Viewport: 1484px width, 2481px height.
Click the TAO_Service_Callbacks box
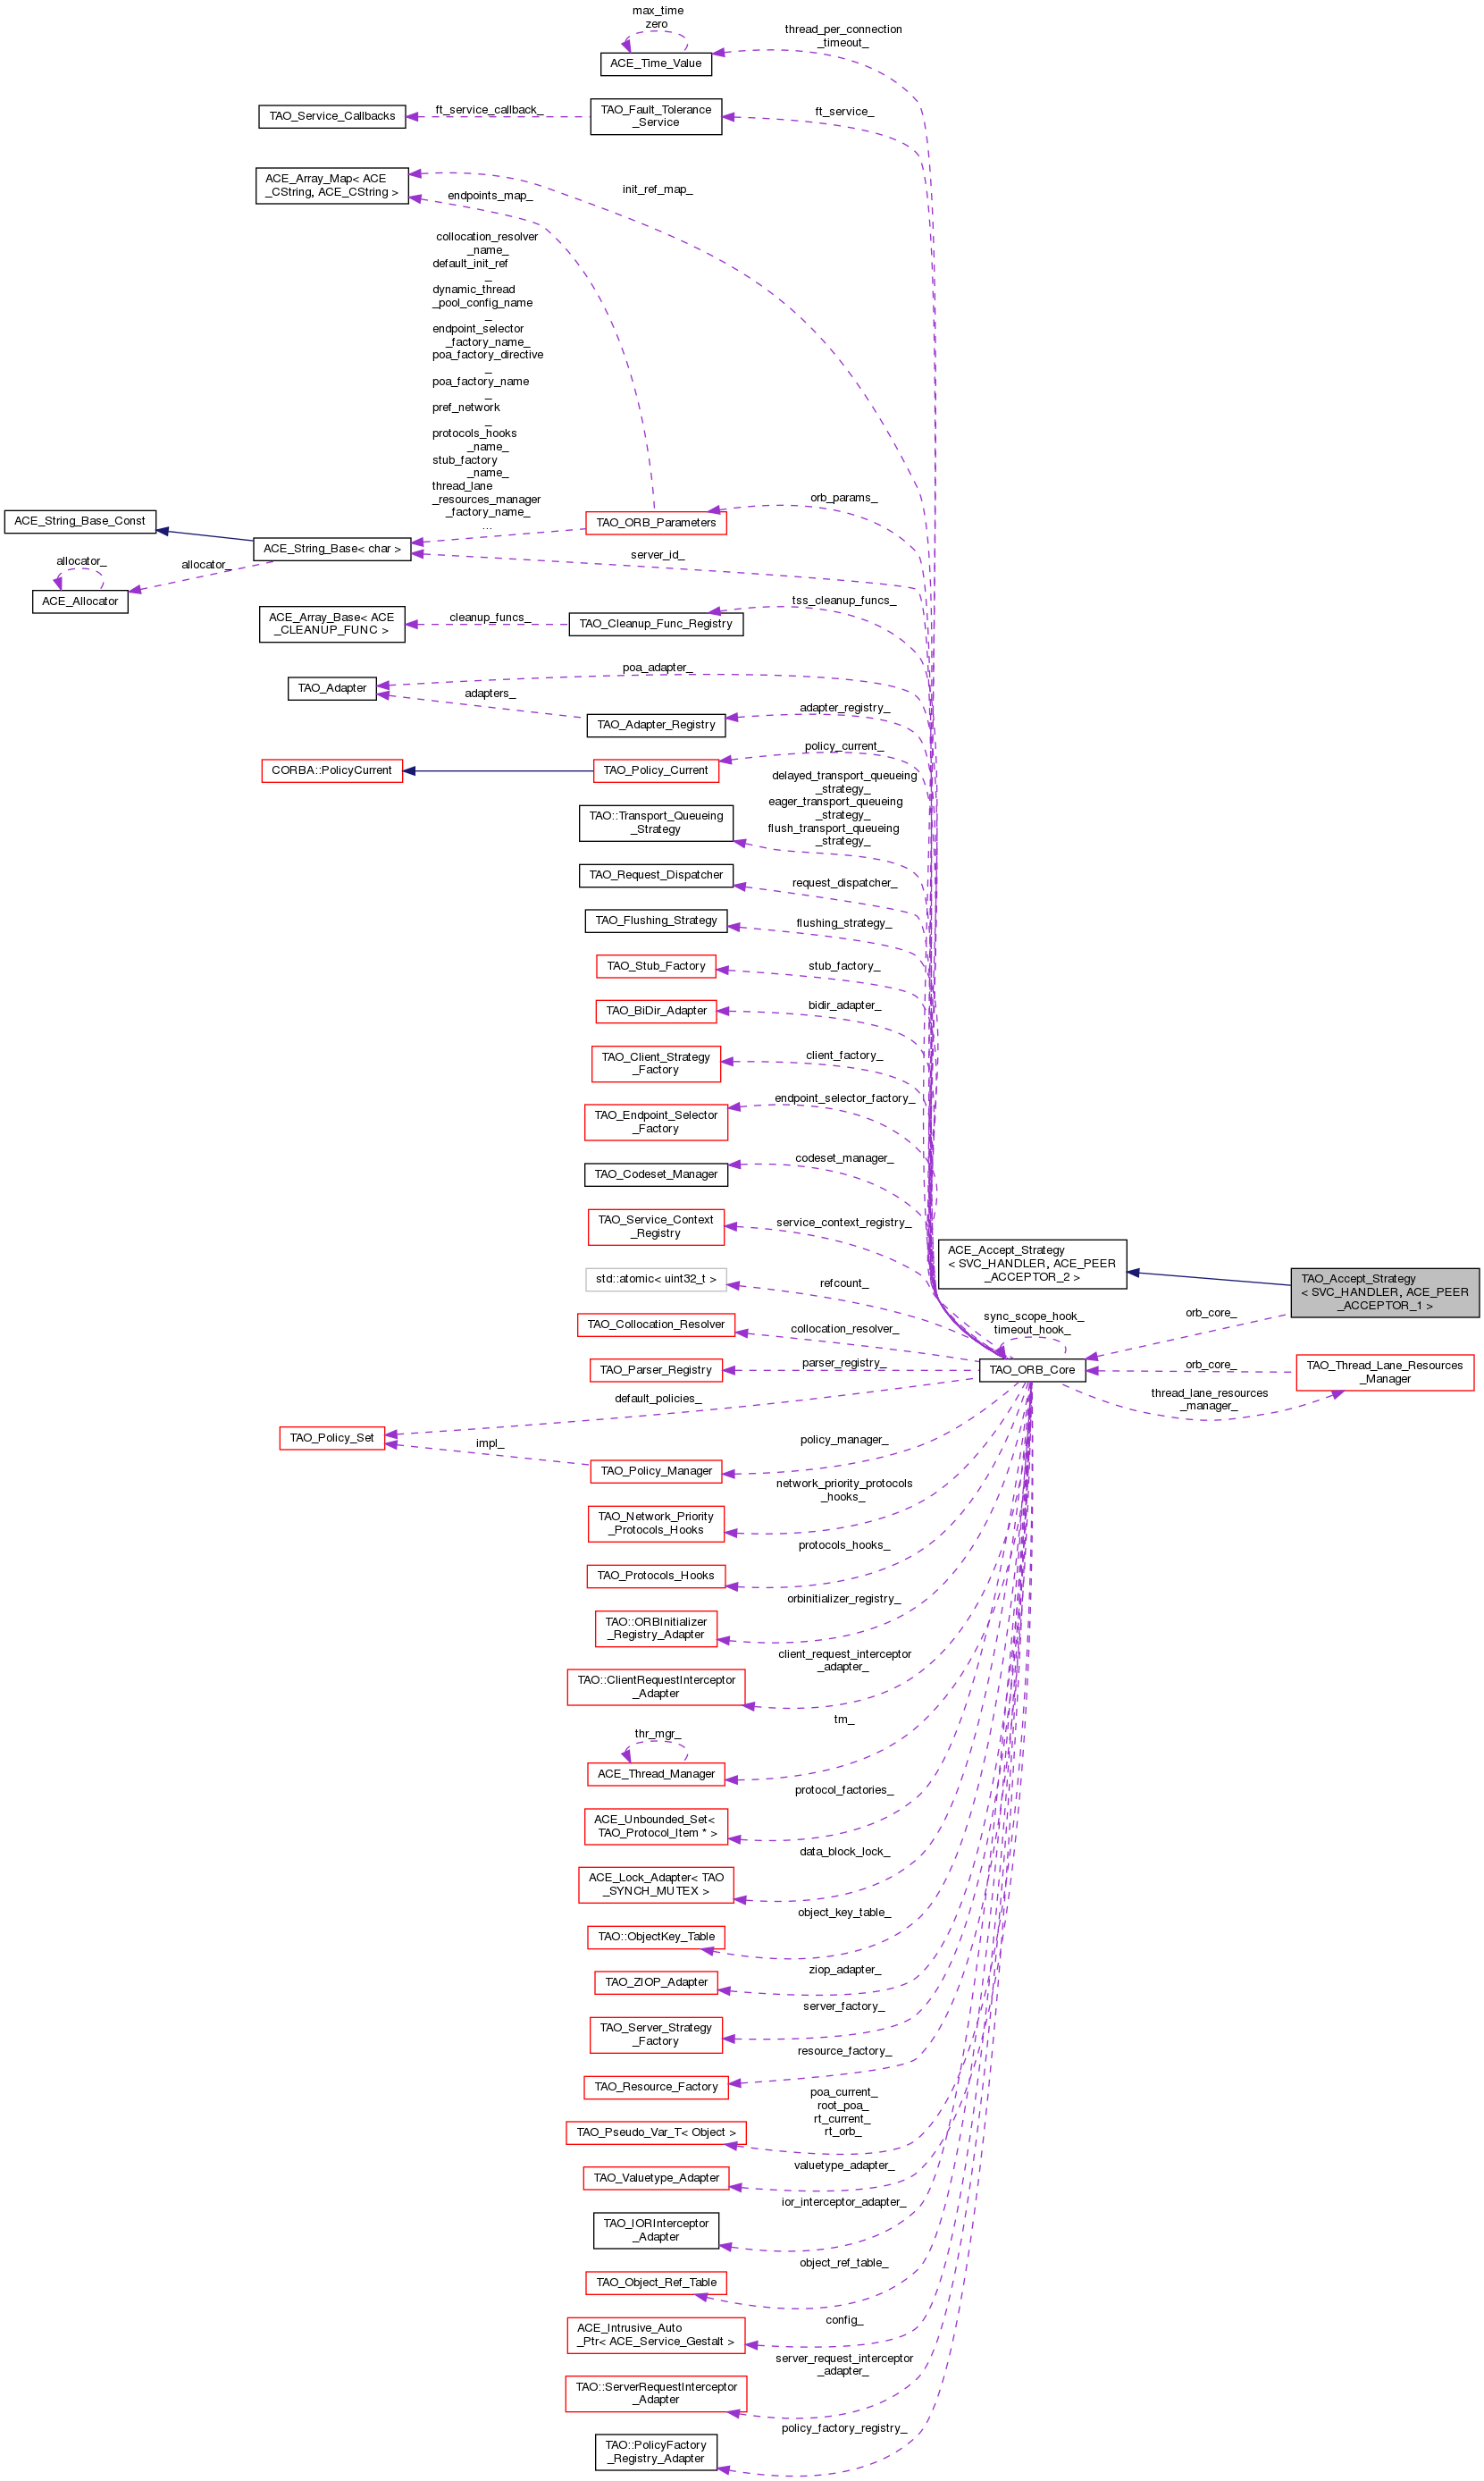pos(332,116)
